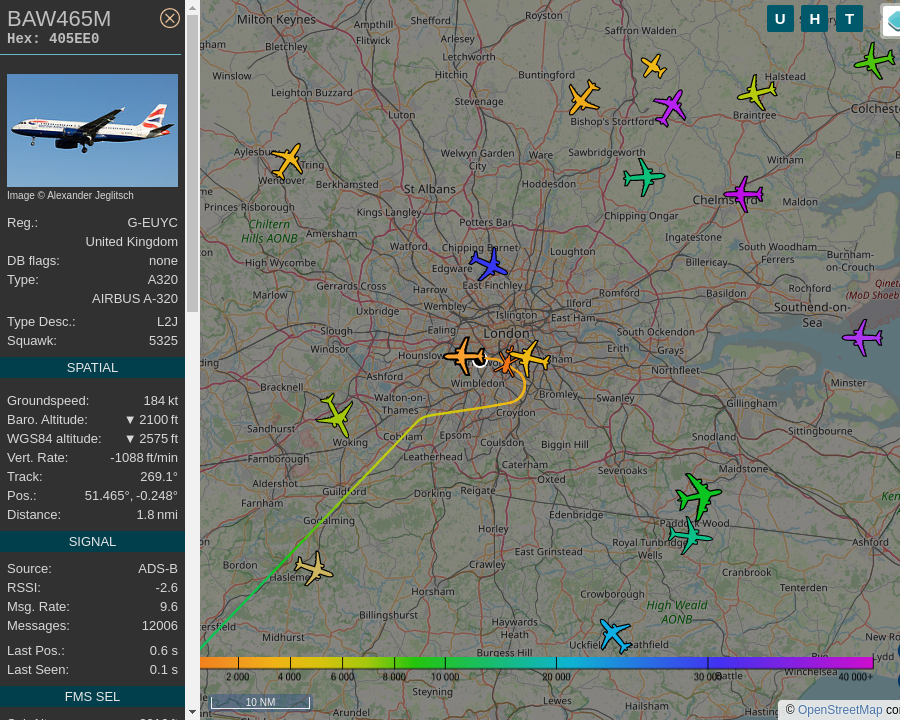900x720 pixels.
Task: Click the Source value ADS-B
Action: point(158,568)
